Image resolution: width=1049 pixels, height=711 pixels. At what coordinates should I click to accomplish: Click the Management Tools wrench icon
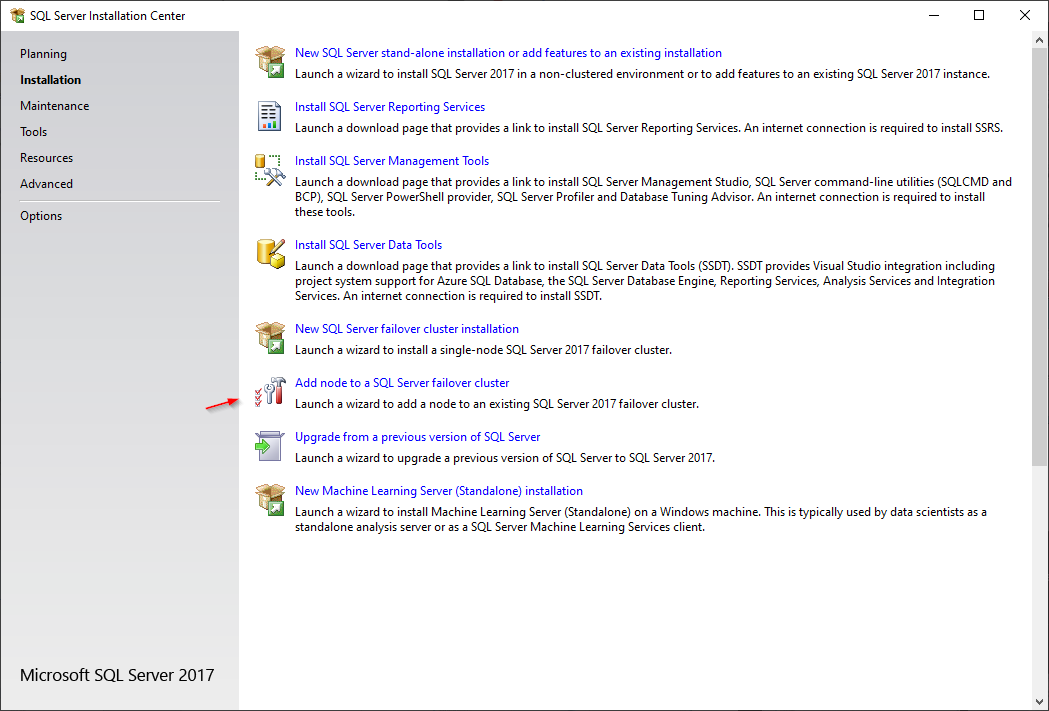[270, 170]
